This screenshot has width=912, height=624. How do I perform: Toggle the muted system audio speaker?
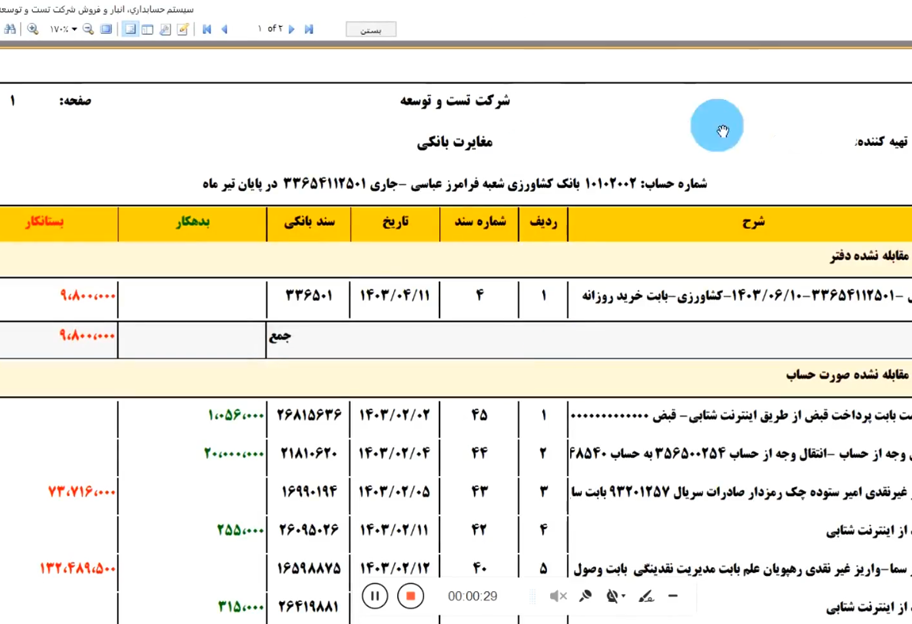pyautogui.click(x=558, y=596)
